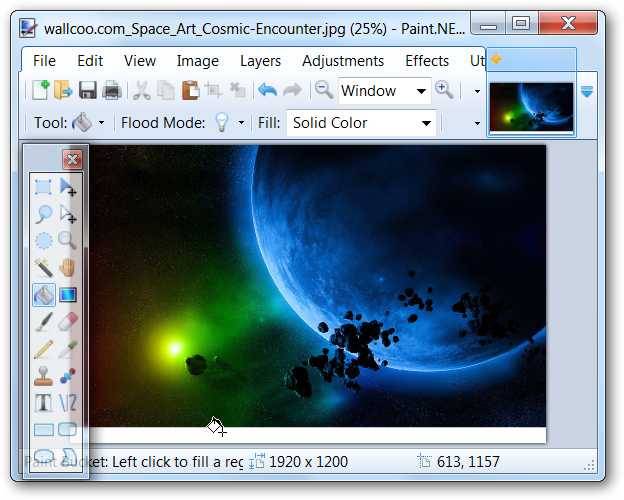Select the Rounded Rectangle shape tool
The height and width of the screenshot is (500, 624).
pos(68,430)
